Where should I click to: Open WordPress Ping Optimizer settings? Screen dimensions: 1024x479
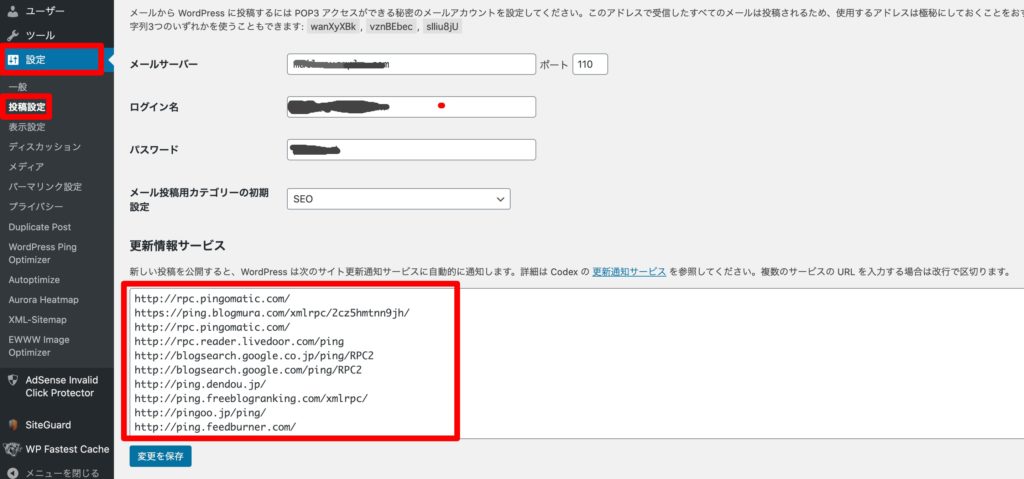pyautogui.click(x=42, y=254)
